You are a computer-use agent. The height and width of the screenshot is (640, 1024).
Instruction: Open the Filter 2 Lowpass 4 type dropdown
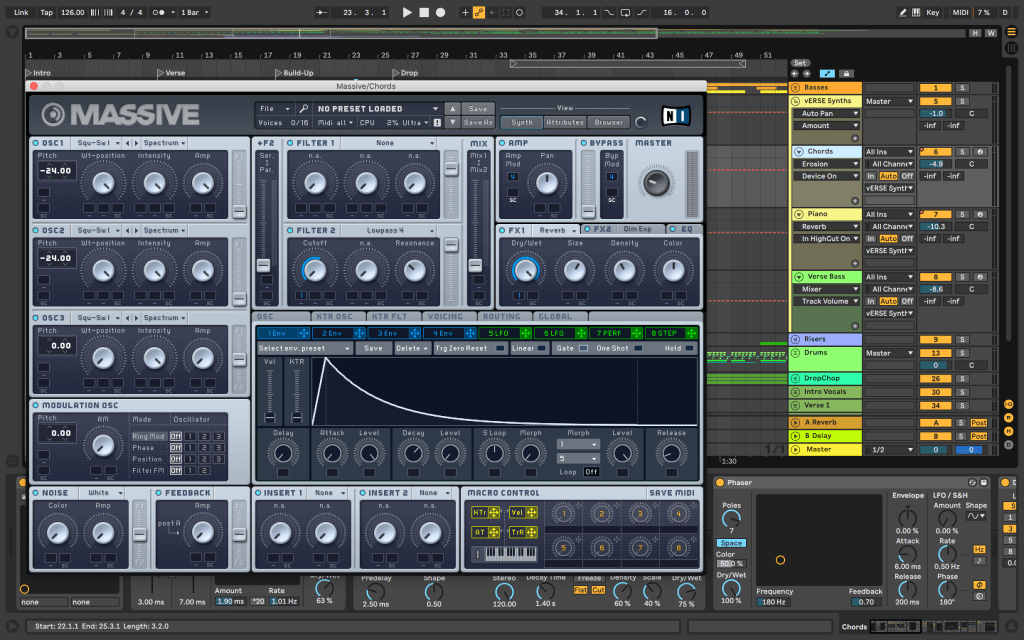coord(385,230)
